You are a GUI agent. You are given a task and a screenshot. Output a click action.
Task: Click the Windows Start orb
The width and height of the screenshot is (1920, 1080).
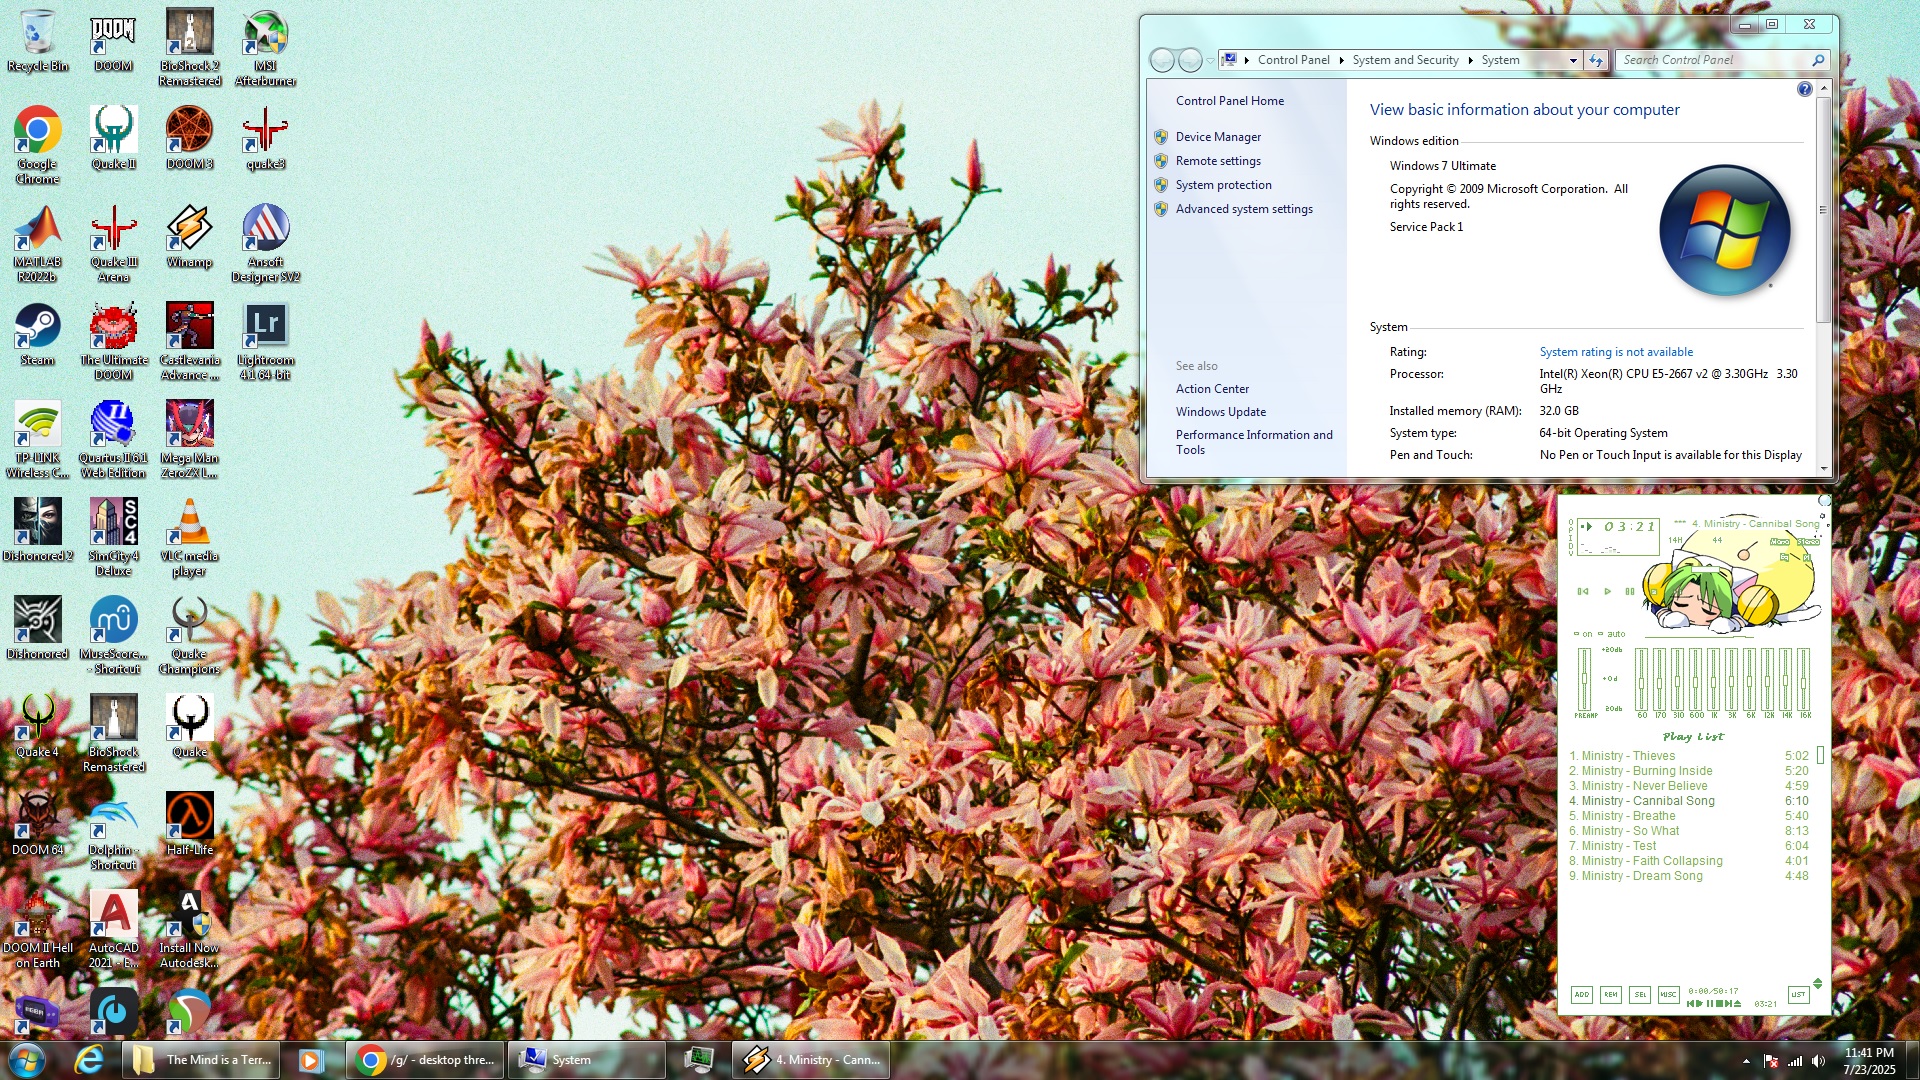pos(27,1060)
